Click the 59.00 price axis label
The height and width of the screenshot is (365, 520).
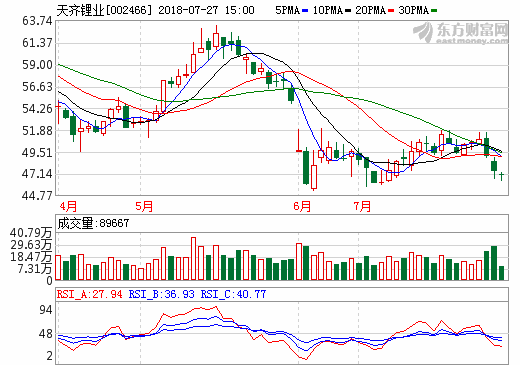[37, 65]
